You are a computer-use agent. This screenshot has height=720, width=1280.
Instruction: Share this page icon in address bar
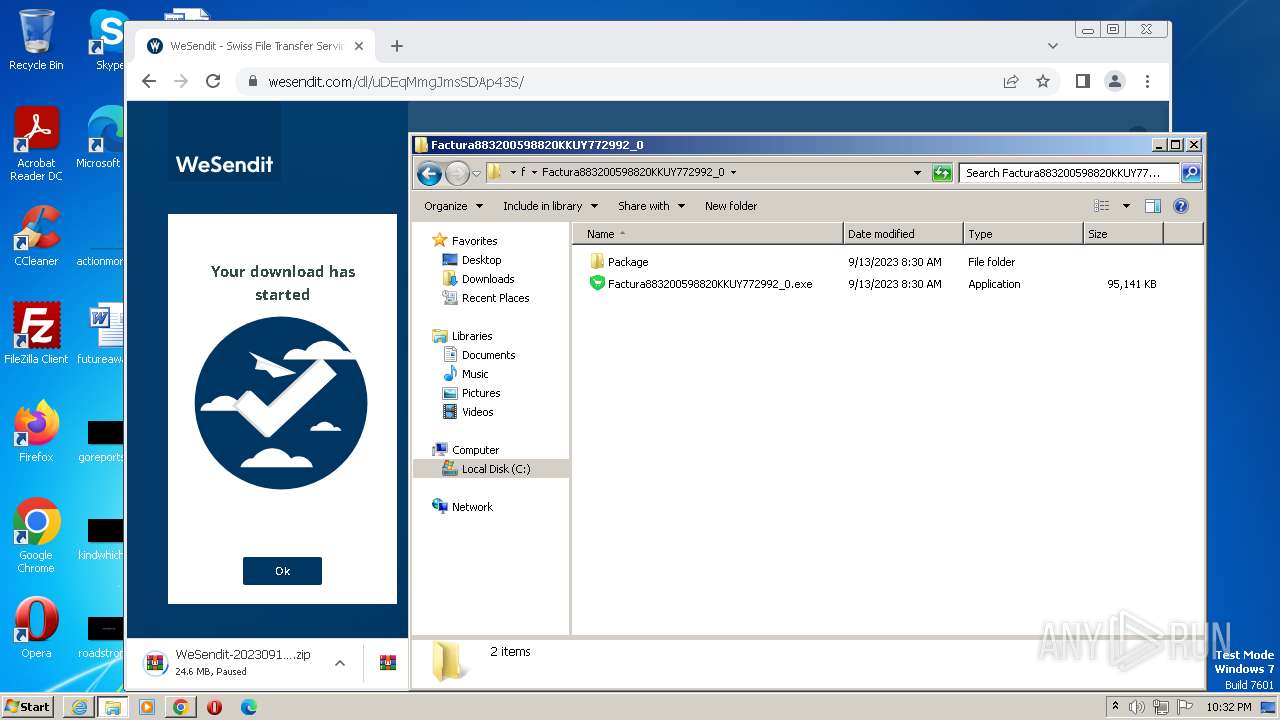coord(1011,81)
